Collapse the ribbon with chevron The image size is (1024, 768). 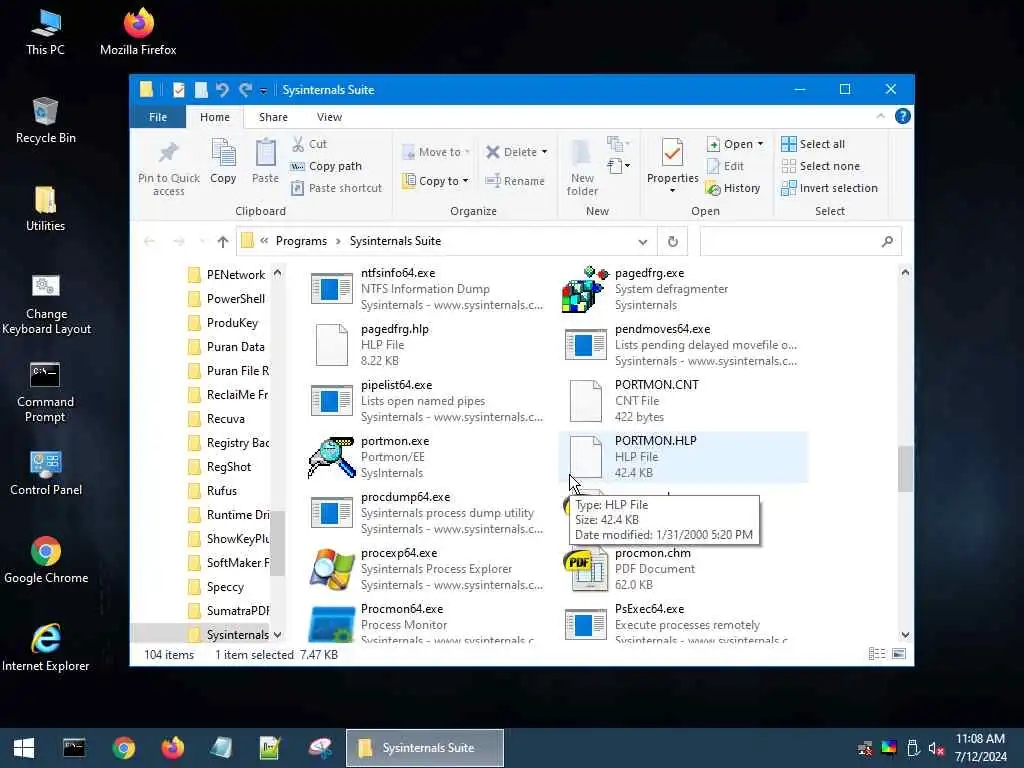(x=880, y=116)
